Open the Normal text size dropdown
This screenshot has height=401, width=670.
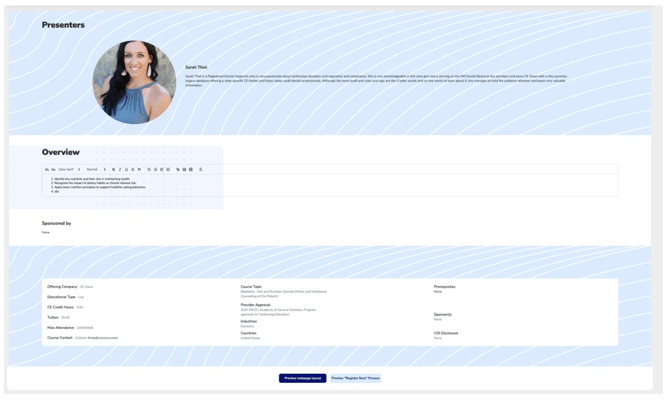[x=96, y=169]
